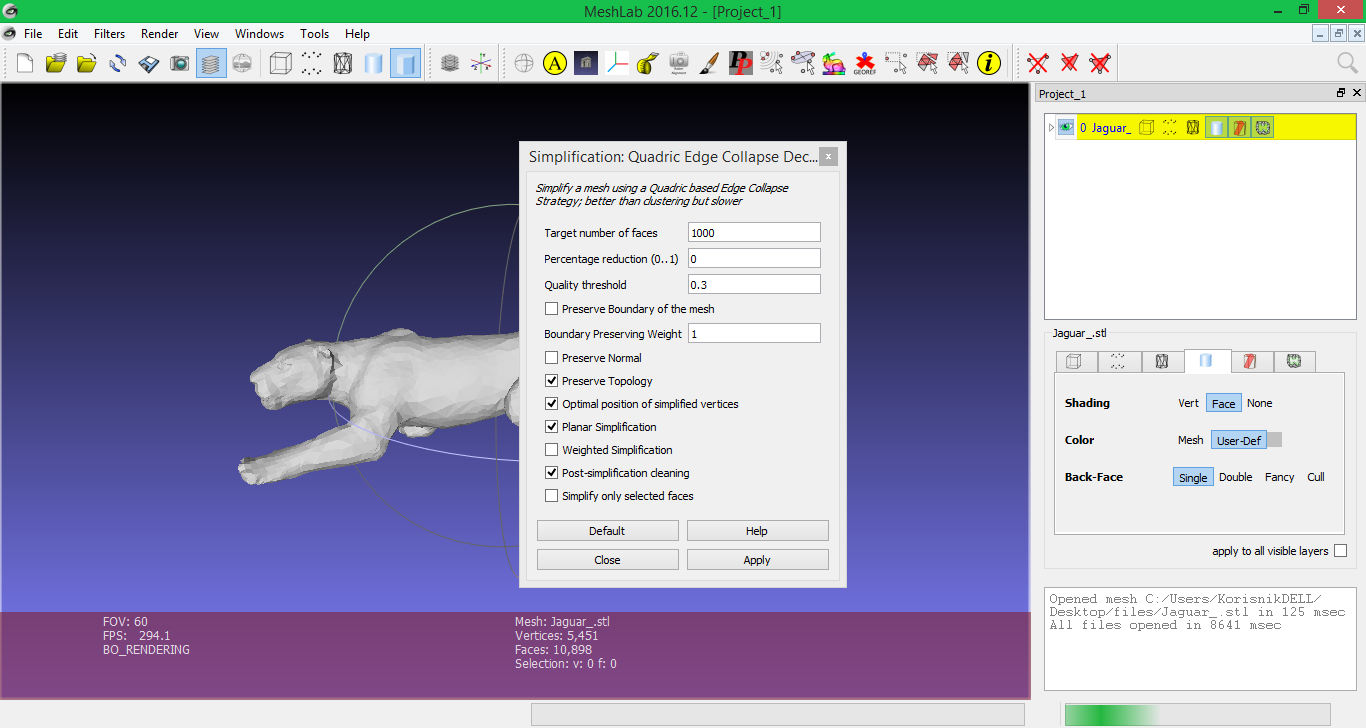Screen dimensions: 1366x728
Task: Set Color to Mesh
Action: [x=1191, y=440]
